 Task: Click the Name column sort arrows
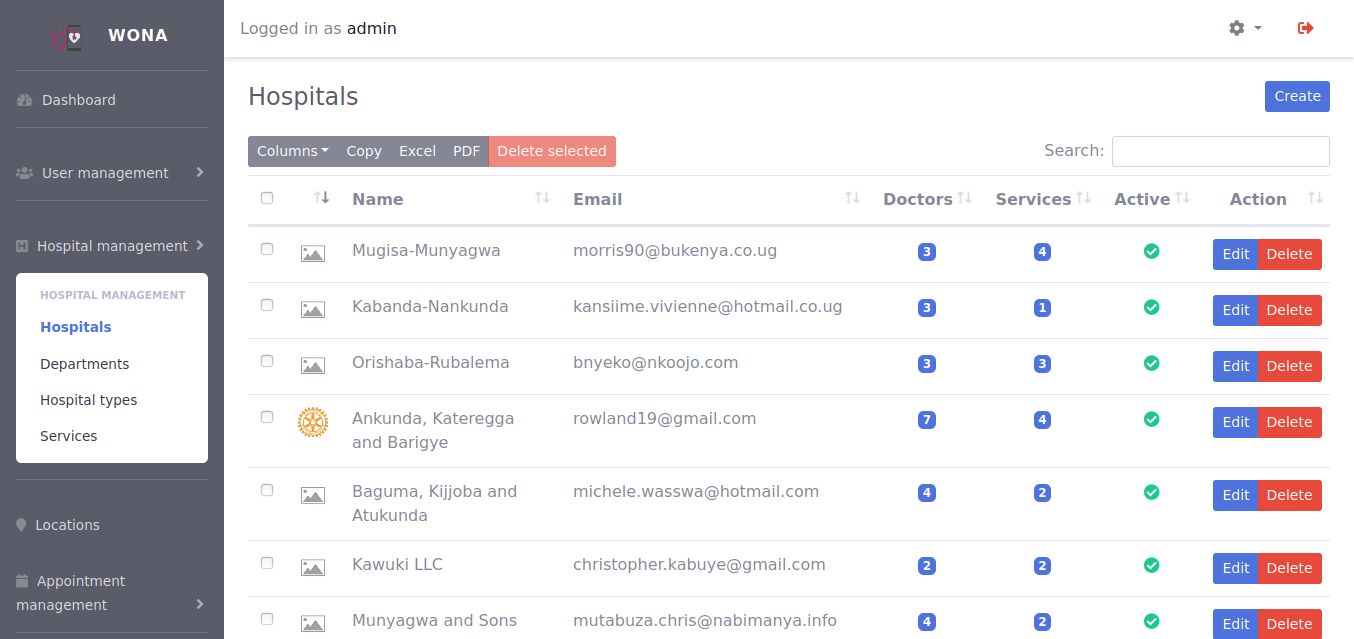[542, 198]
